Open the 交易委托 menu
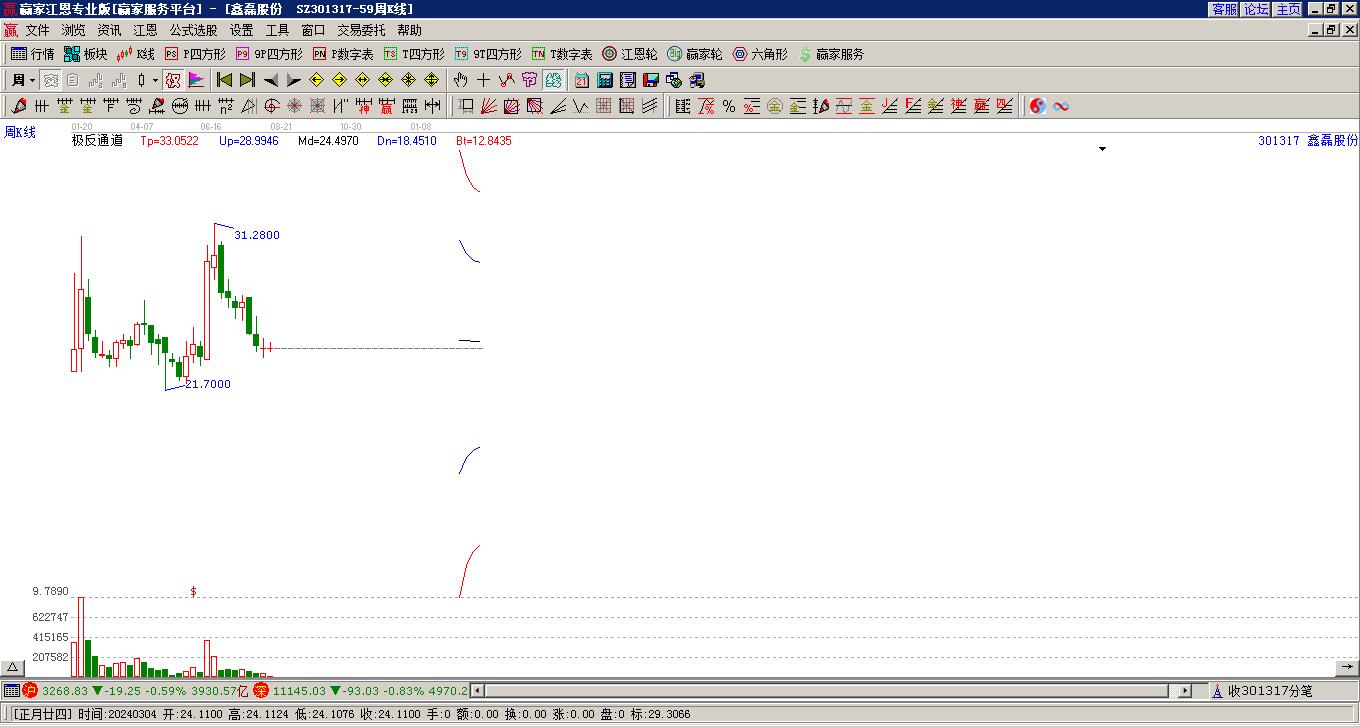1360x728 pixels. click(361, 30)
